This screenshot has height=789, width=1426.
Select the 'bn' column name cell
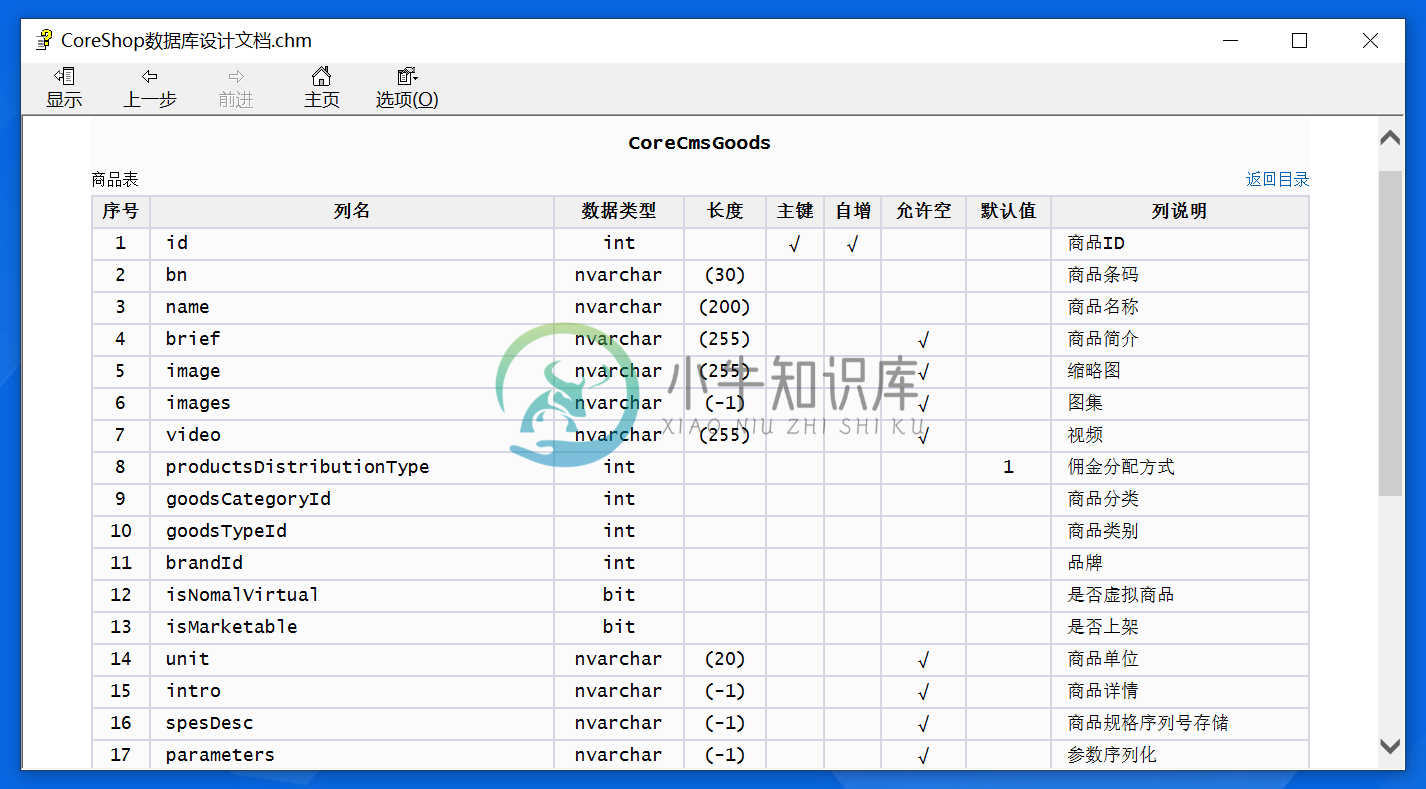[352, 275]
